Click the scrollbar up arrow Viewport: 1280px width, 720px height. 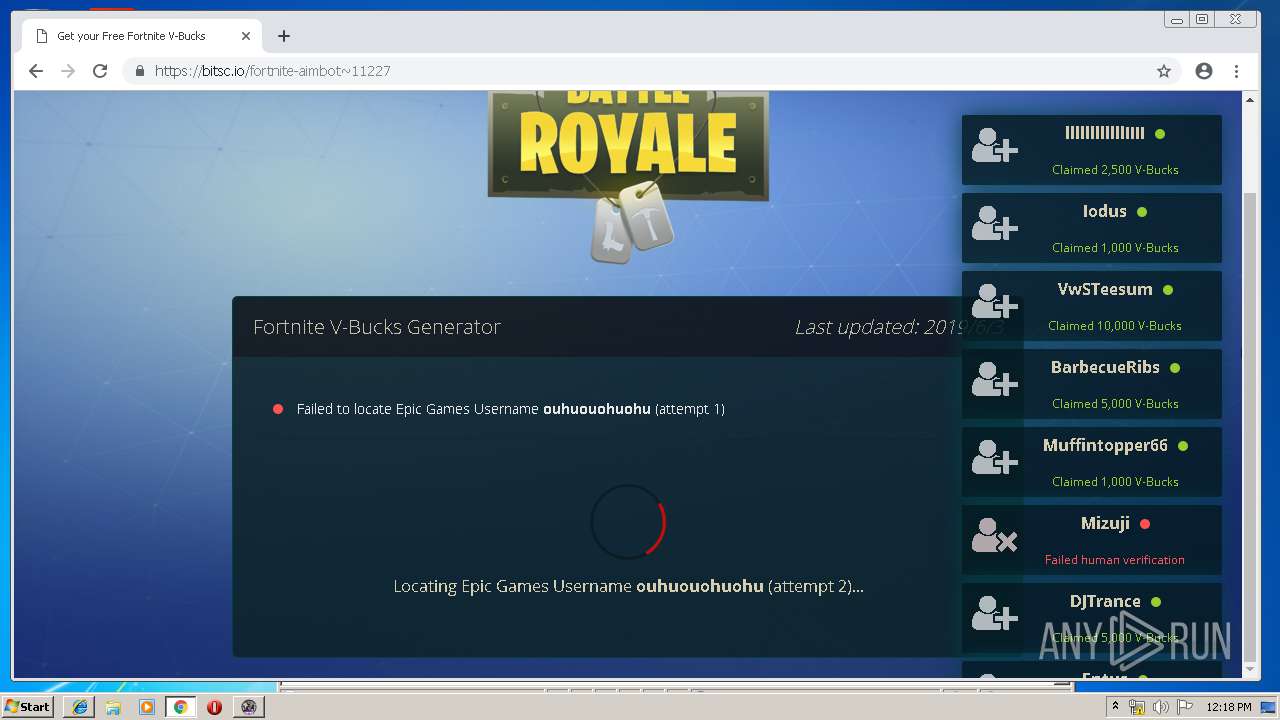(1250, 100)
